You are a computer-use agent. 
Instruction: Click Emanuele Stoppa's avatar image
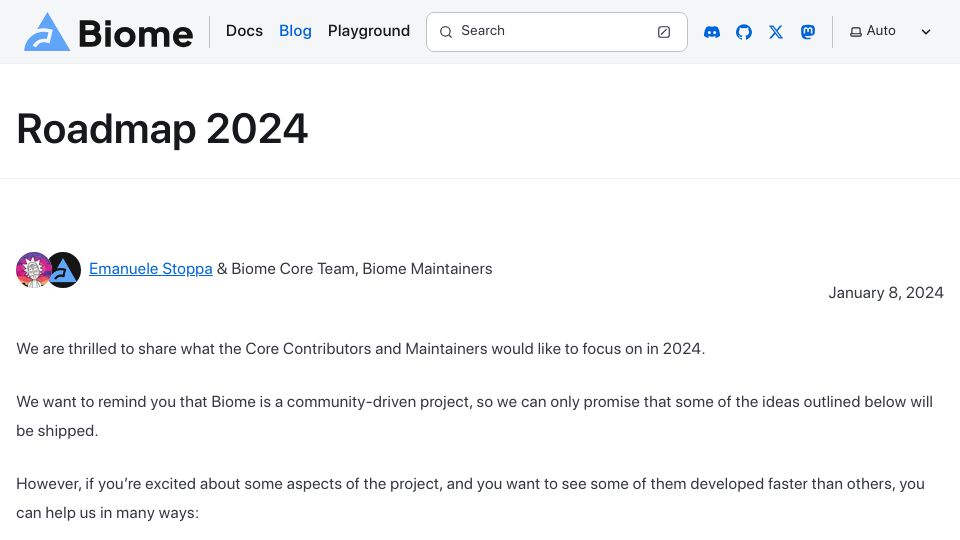[x=33, y=269]
